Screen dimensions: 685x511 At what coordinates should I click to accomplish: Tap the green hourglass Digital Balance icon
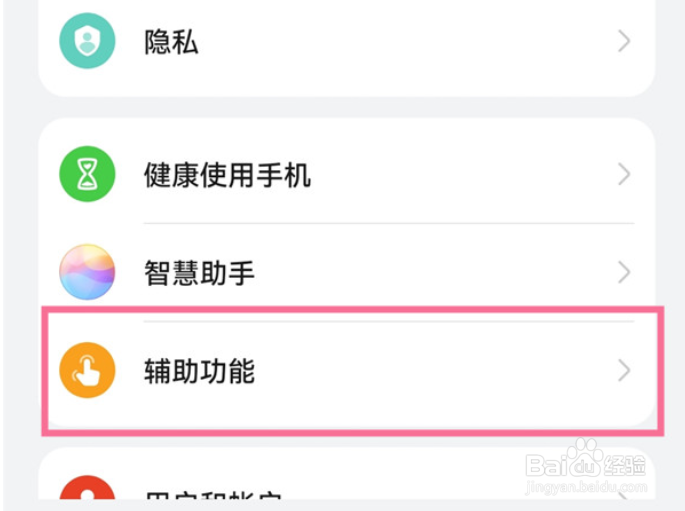87,174
